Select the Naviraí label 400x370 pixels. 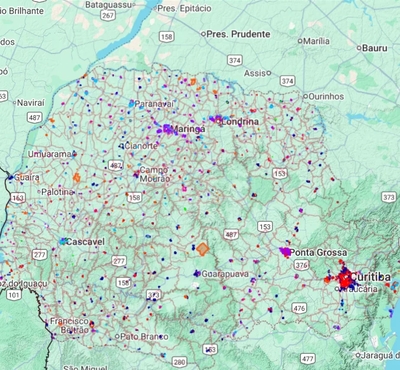coord(30,103)
